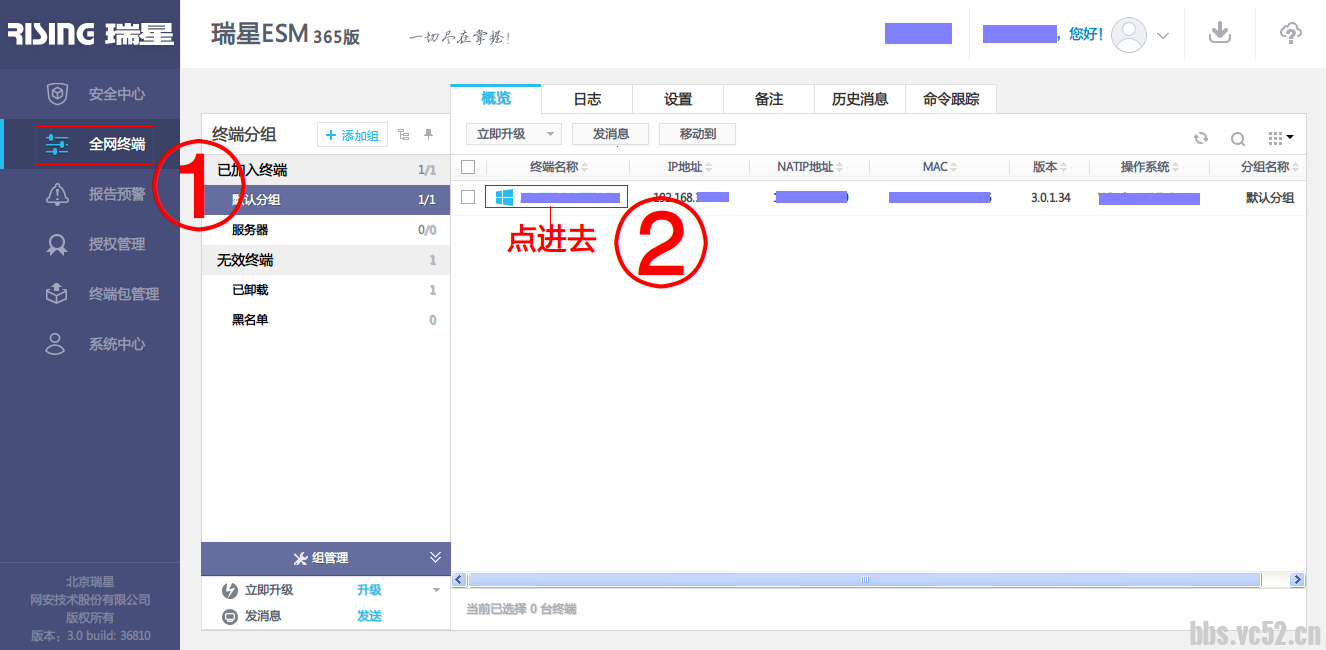Click the 默认分组 cell in terminal row
This screenshot has width=1326, height=650.
pos(1270,198)
